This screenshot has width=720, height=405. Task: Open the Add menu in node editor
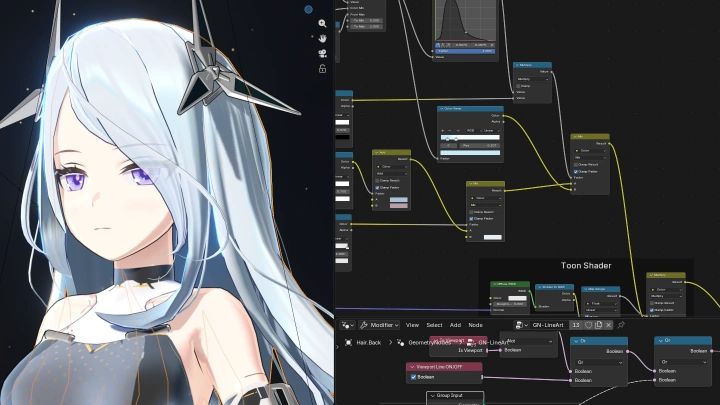pos(455,325)
